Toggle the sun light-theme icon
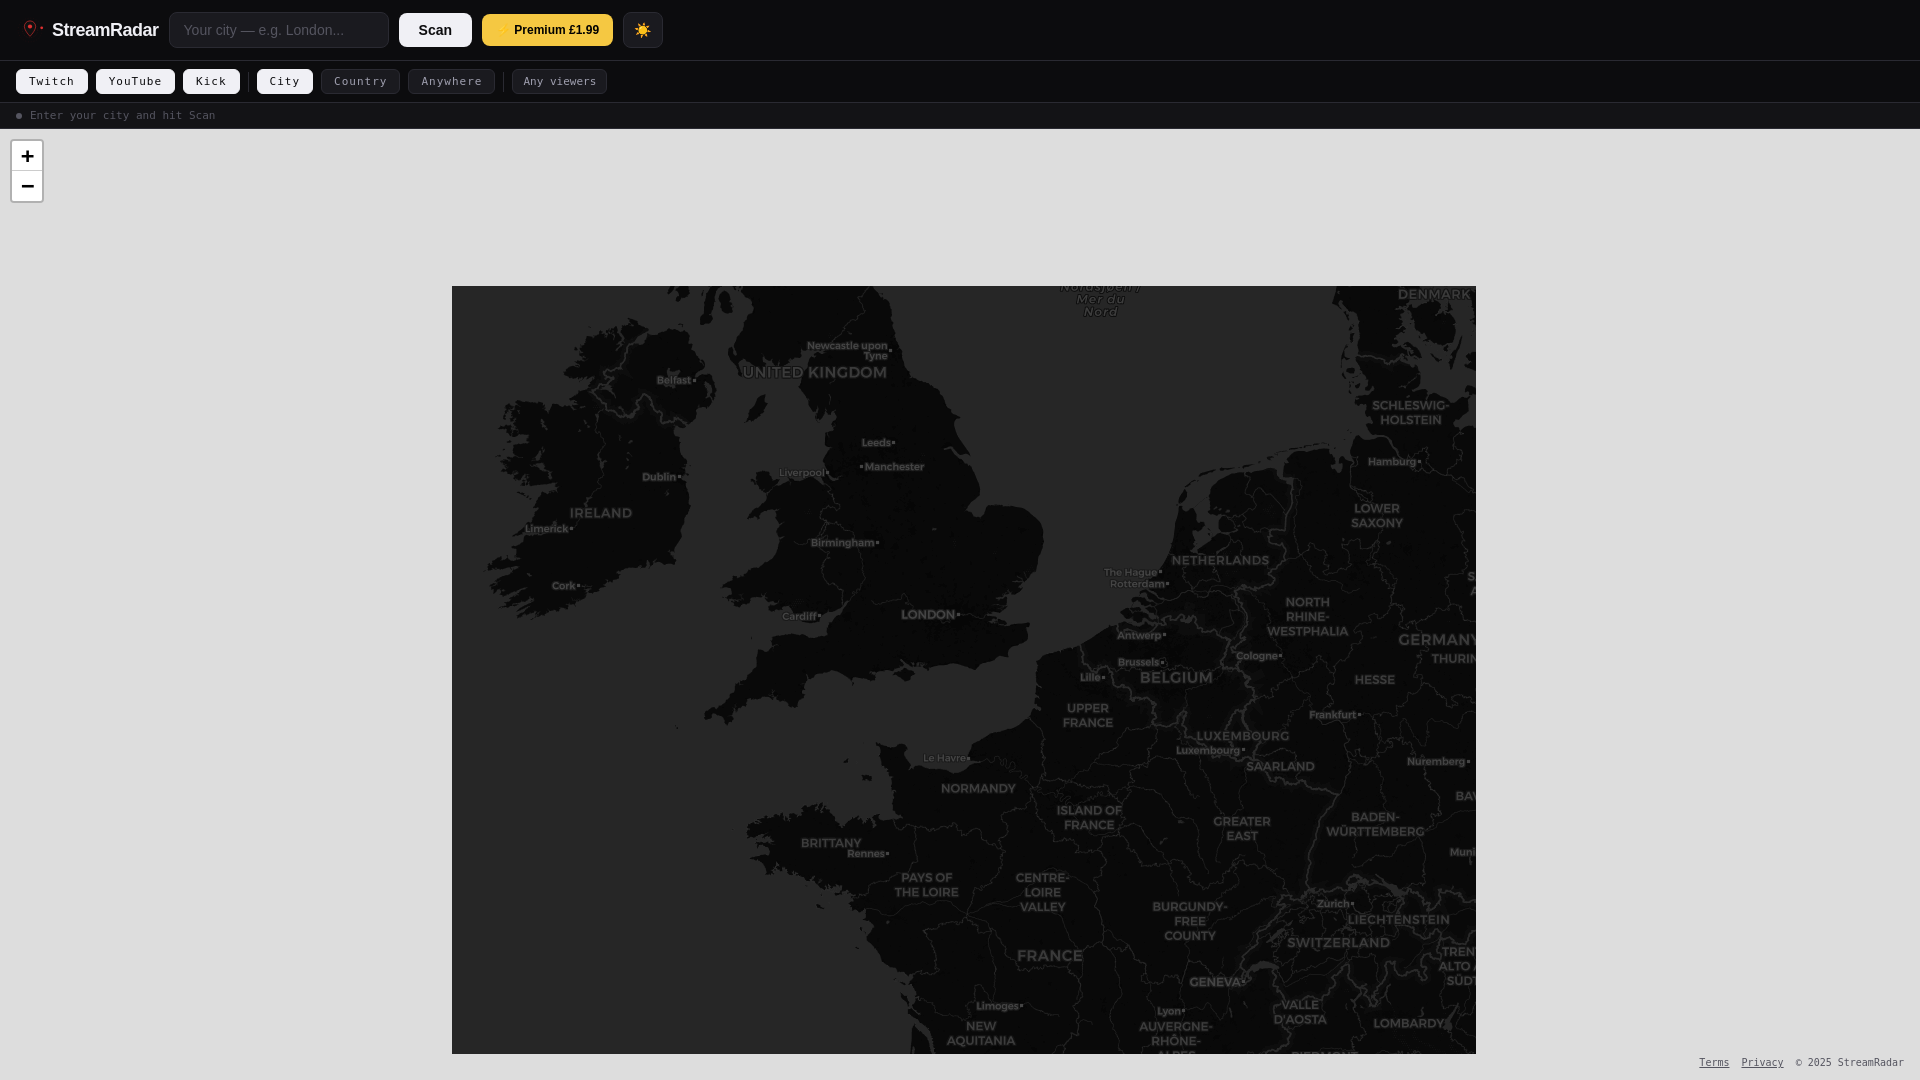 pos(643,30)
